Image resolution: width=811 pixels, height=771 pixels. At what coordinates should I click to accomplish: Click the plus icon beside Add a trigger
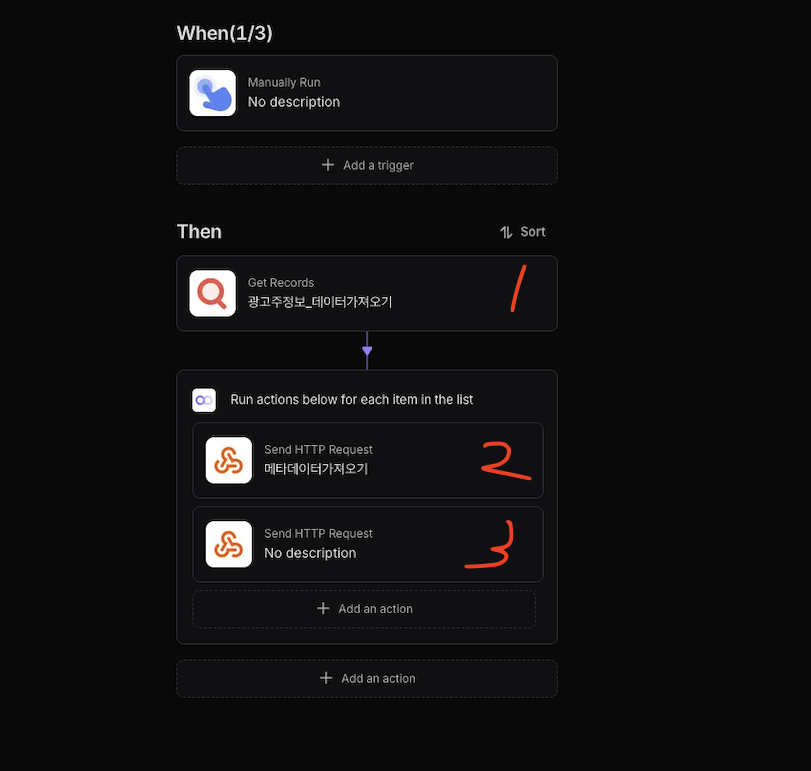328,165
